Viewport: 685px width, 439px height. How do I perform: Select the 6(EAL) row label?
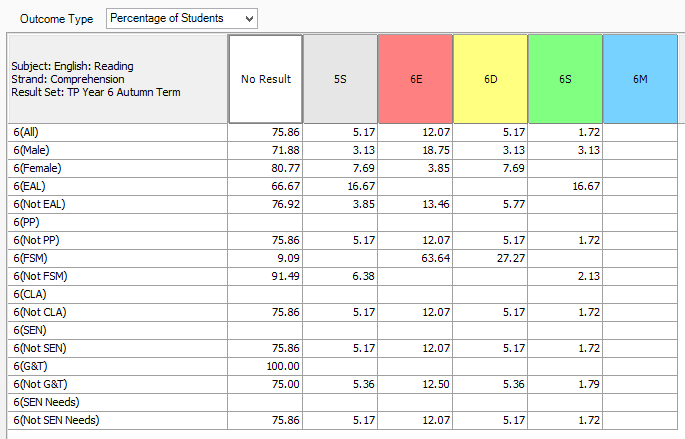coord(118,186)
